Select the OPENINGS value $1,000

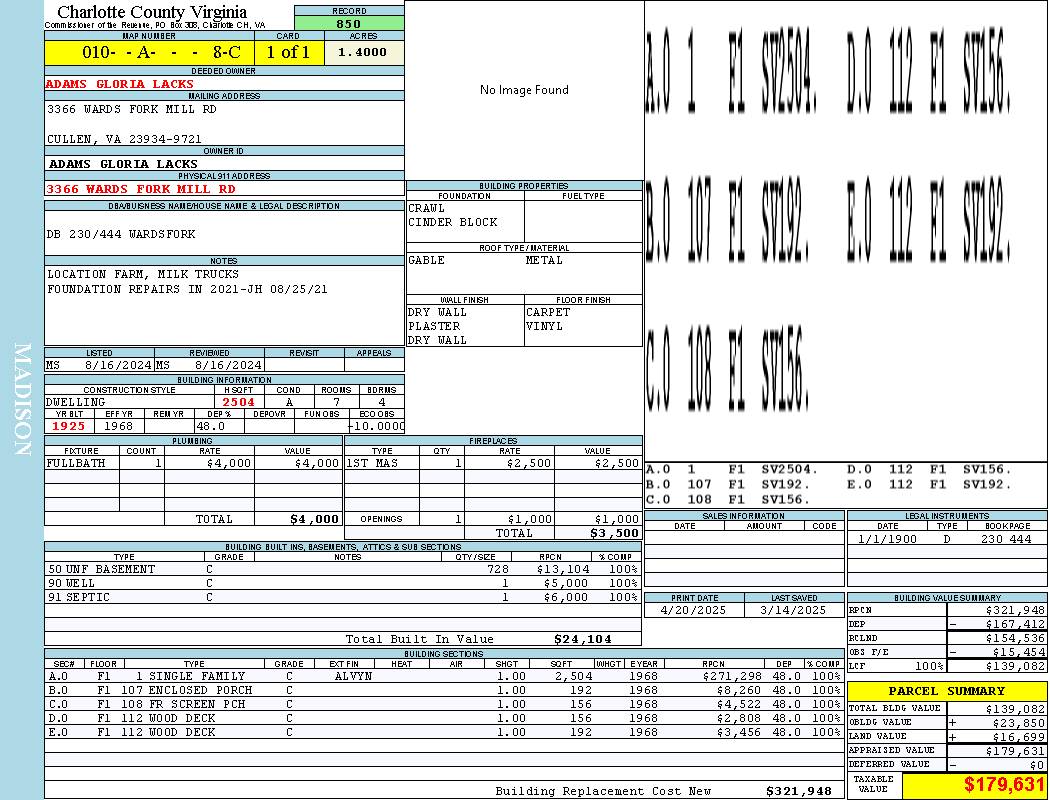click(x=617, y=519)
